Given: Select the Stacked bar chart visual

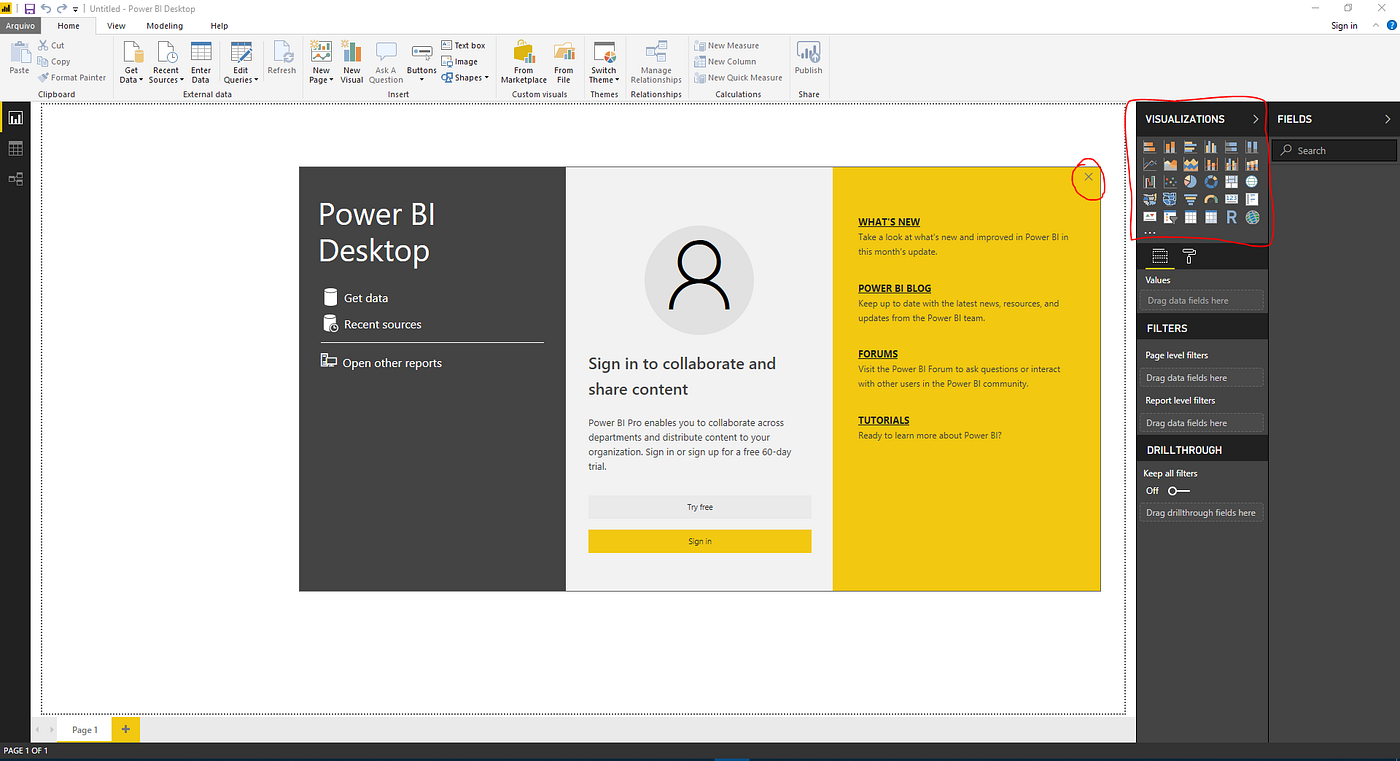Looking at the screenshot, I should click(x=1150, y=146).
